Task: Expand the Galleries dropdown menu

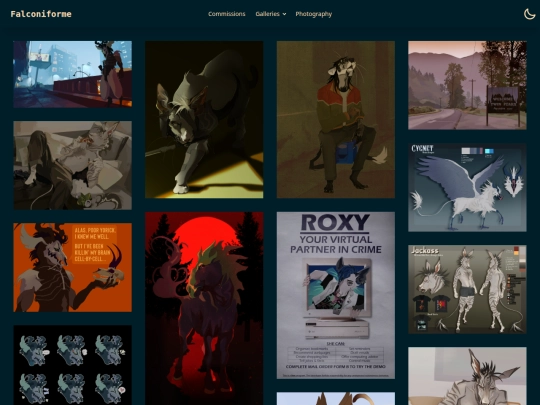Action: (x=271, y=14)
